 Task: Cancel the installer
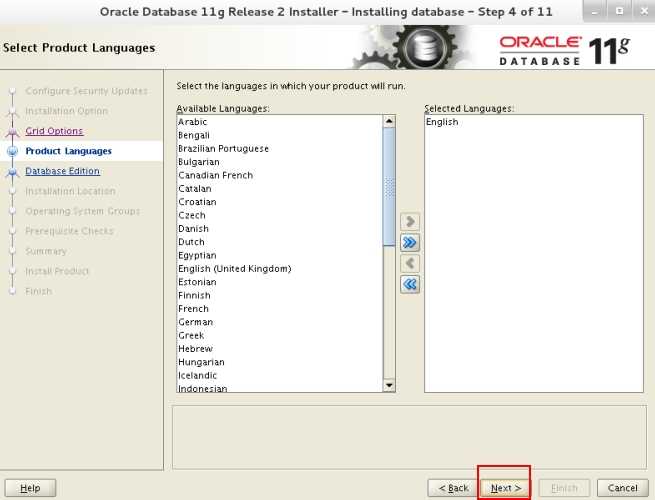point(622,488)
